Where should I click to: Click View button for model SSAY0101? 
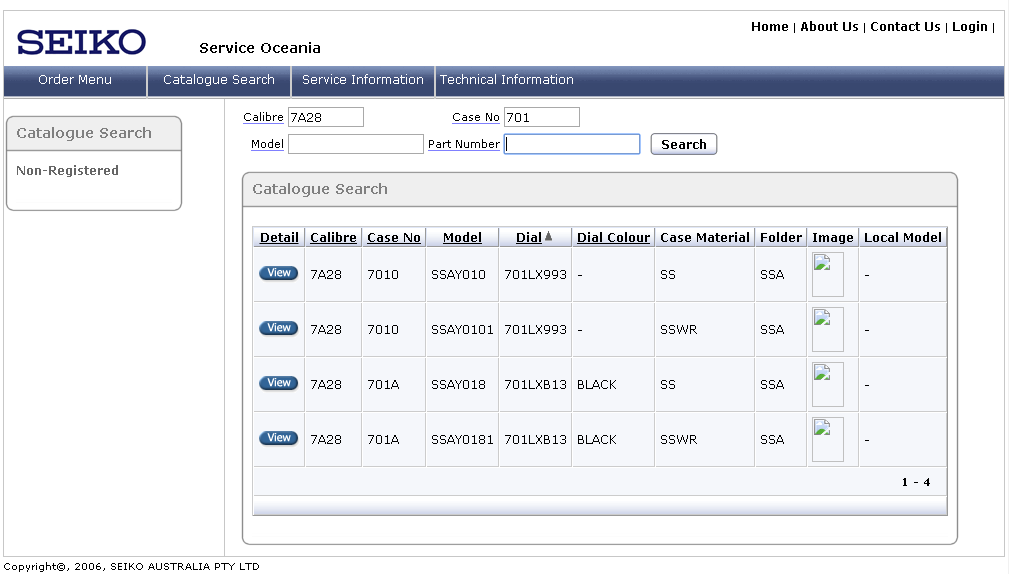(x=278, y=328)
